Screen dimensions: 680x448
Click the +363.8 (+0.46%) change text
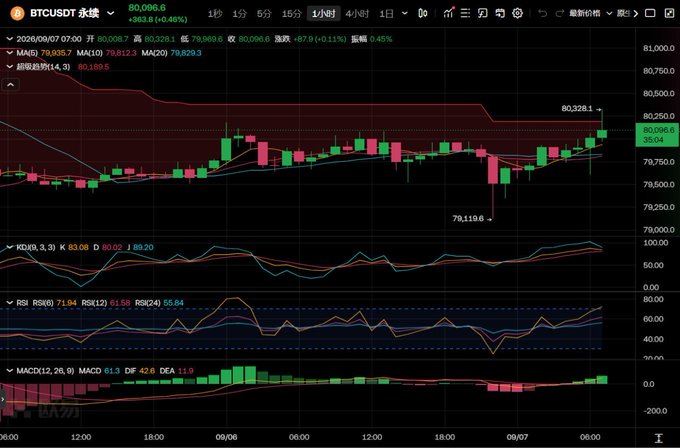[x=158, y=20]
